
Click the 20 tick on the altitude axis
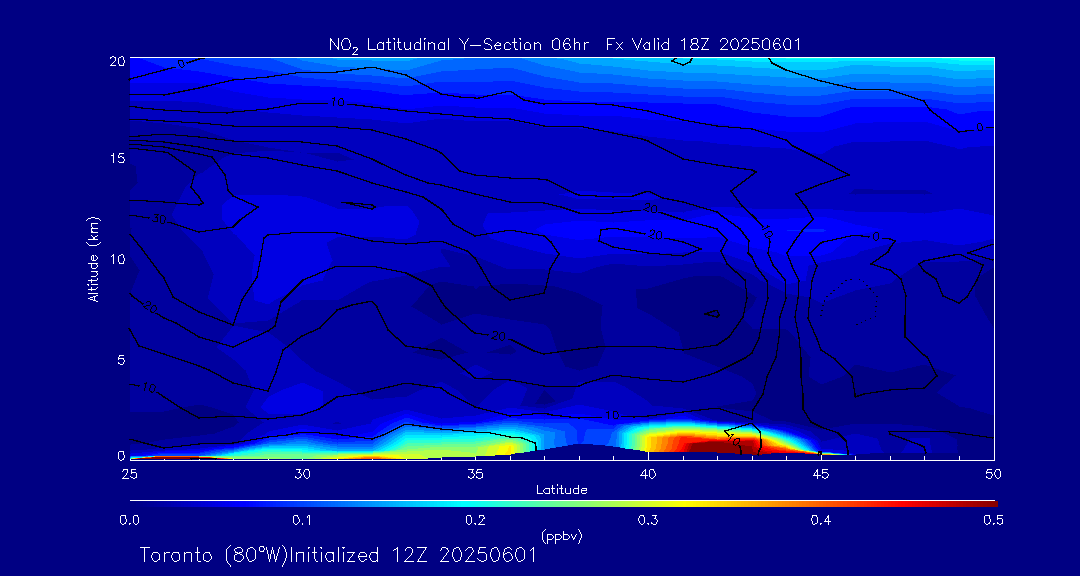coord(116,60)
